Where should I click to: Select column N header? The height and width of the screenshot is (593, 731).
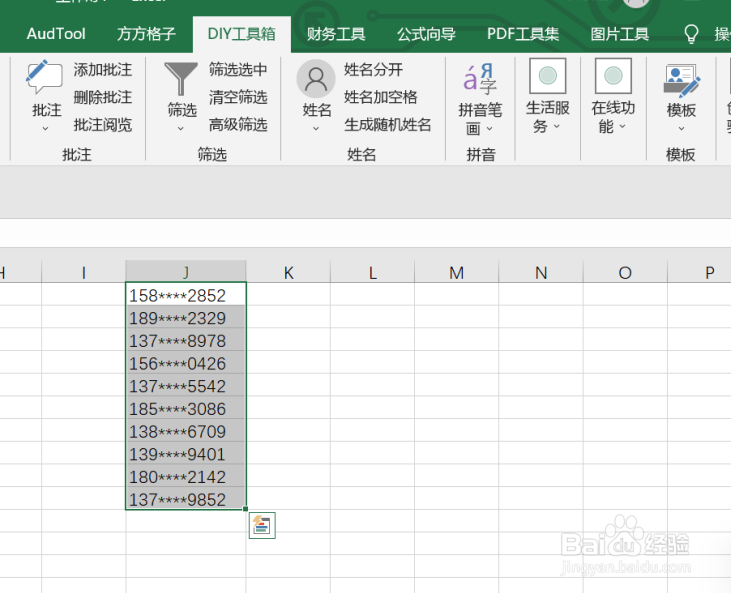541,272
